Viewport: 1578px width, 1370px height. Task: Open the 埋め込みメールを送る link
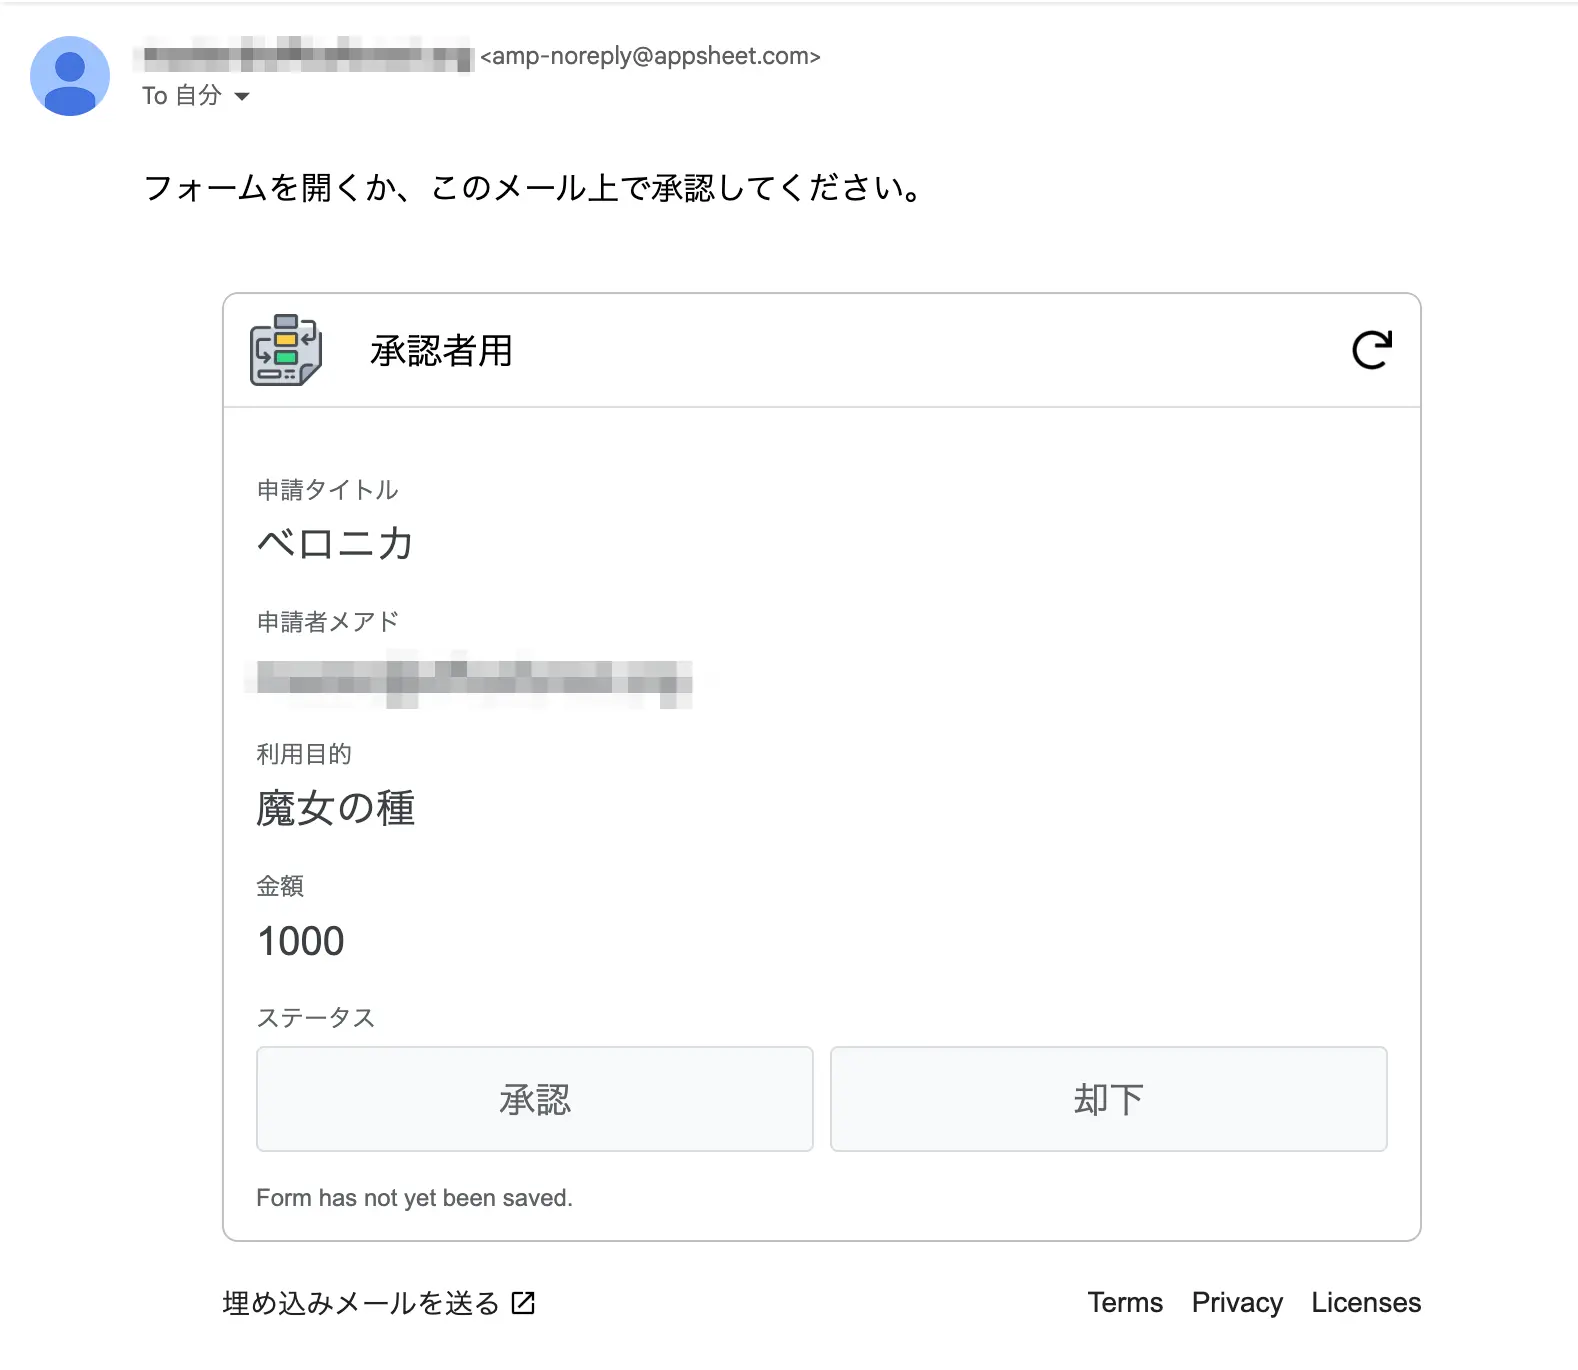click(x=361, y=1303)
